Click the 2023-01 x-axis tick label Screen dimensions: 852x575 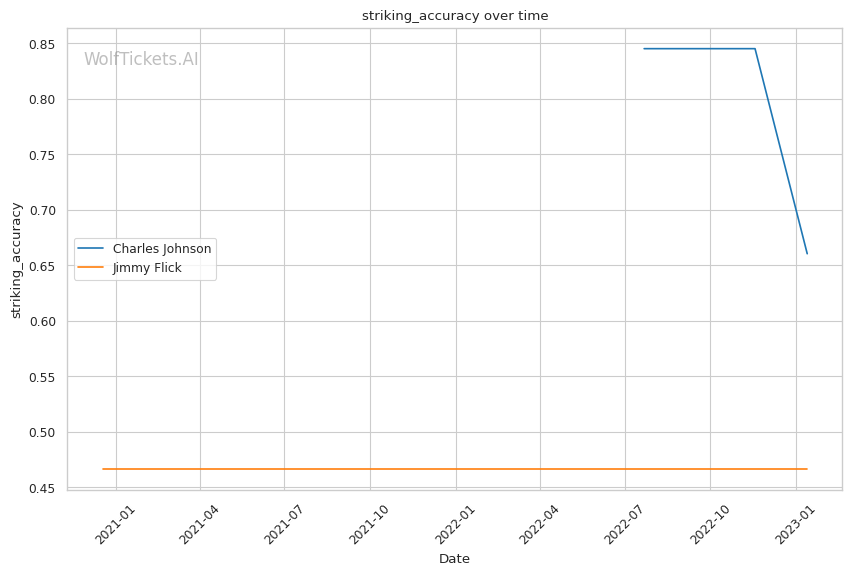(793, 521)
